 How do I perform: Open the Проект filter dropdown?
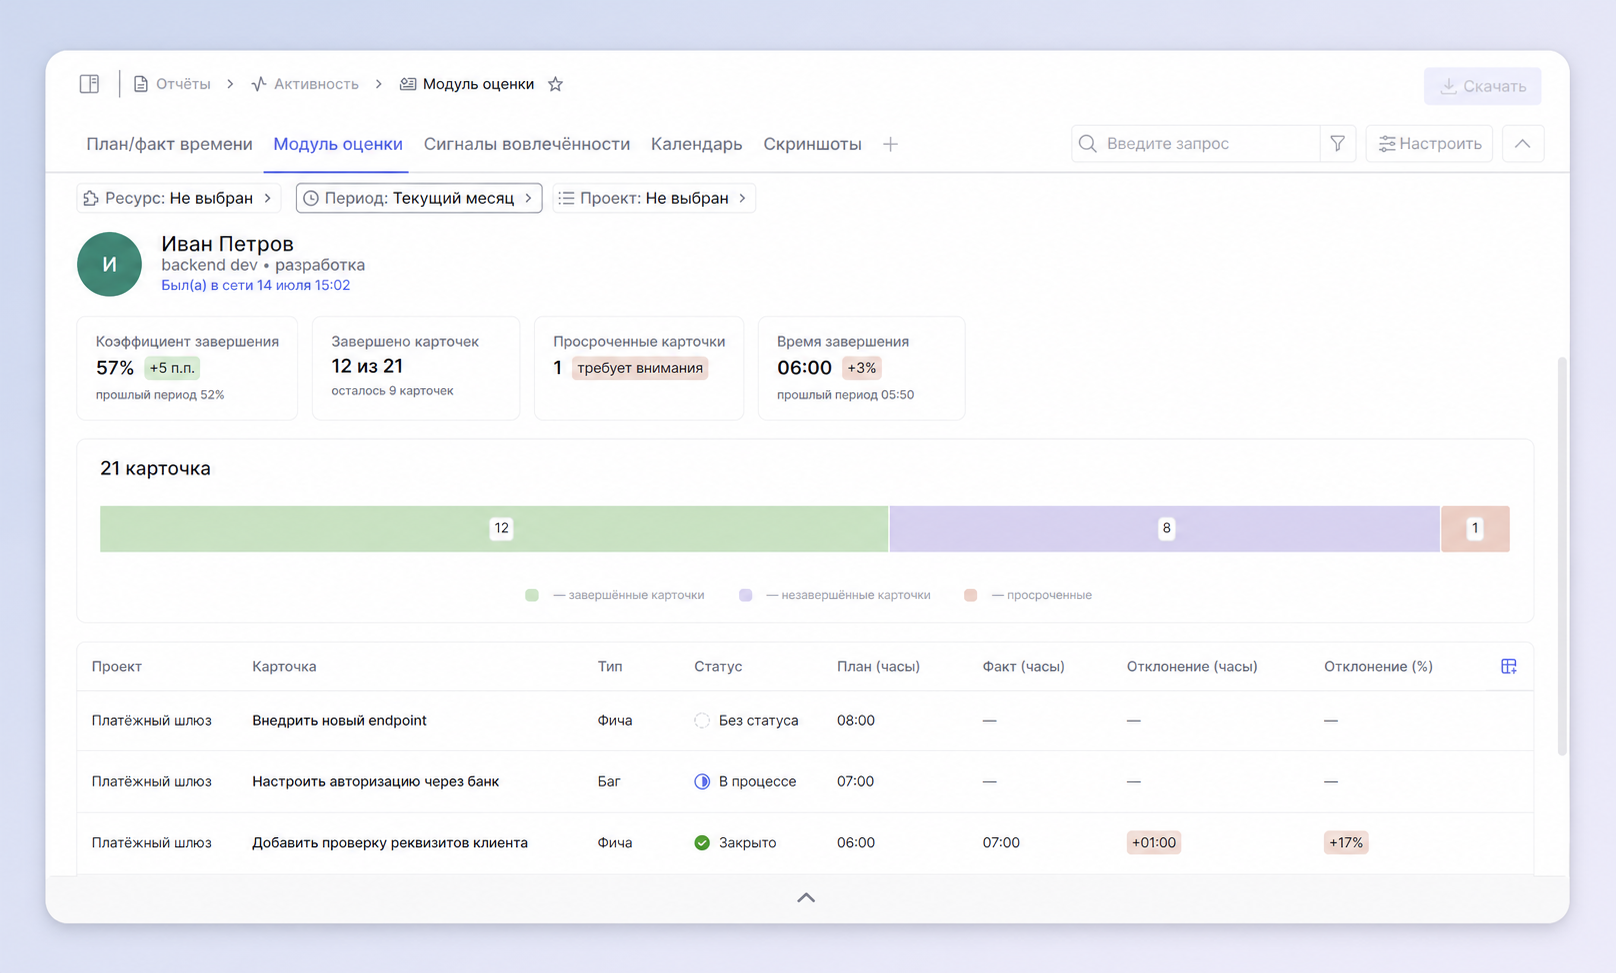(x=654, y=198)
